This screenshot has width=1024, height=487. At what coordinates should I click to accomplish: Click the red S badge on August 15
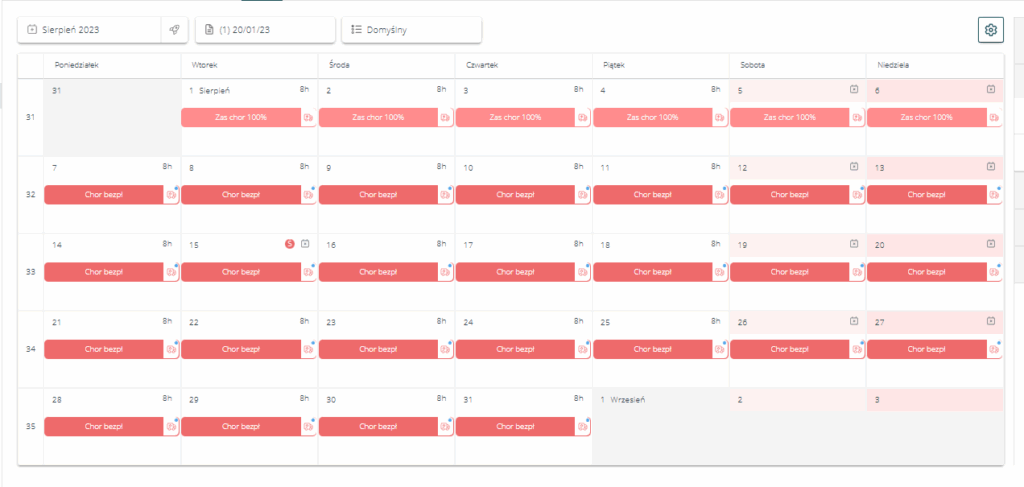tap(289, 244)
